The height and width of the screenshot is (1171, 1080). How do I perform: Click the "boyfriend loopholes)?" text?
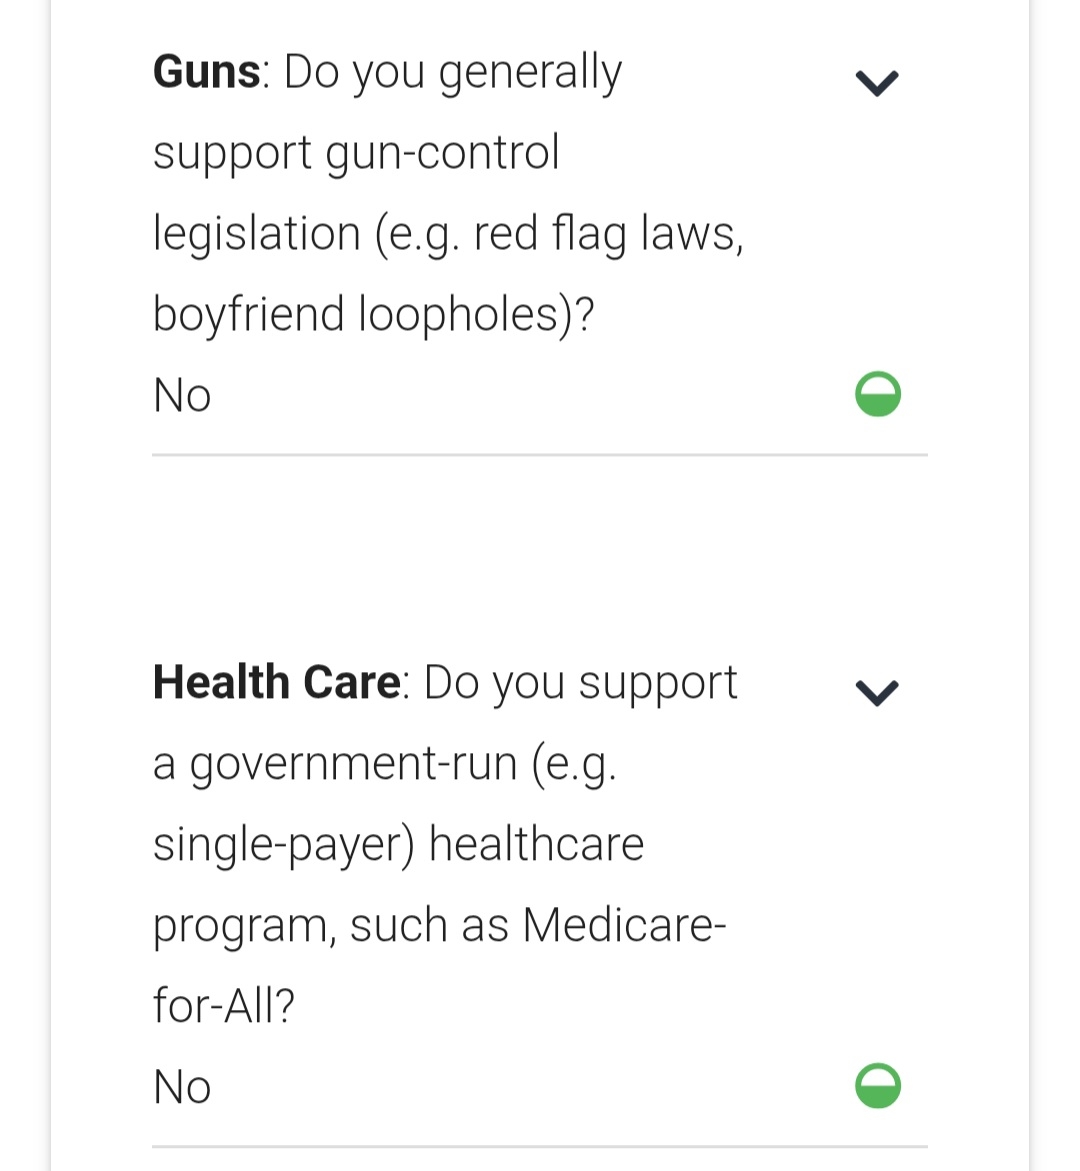[373, 314]
